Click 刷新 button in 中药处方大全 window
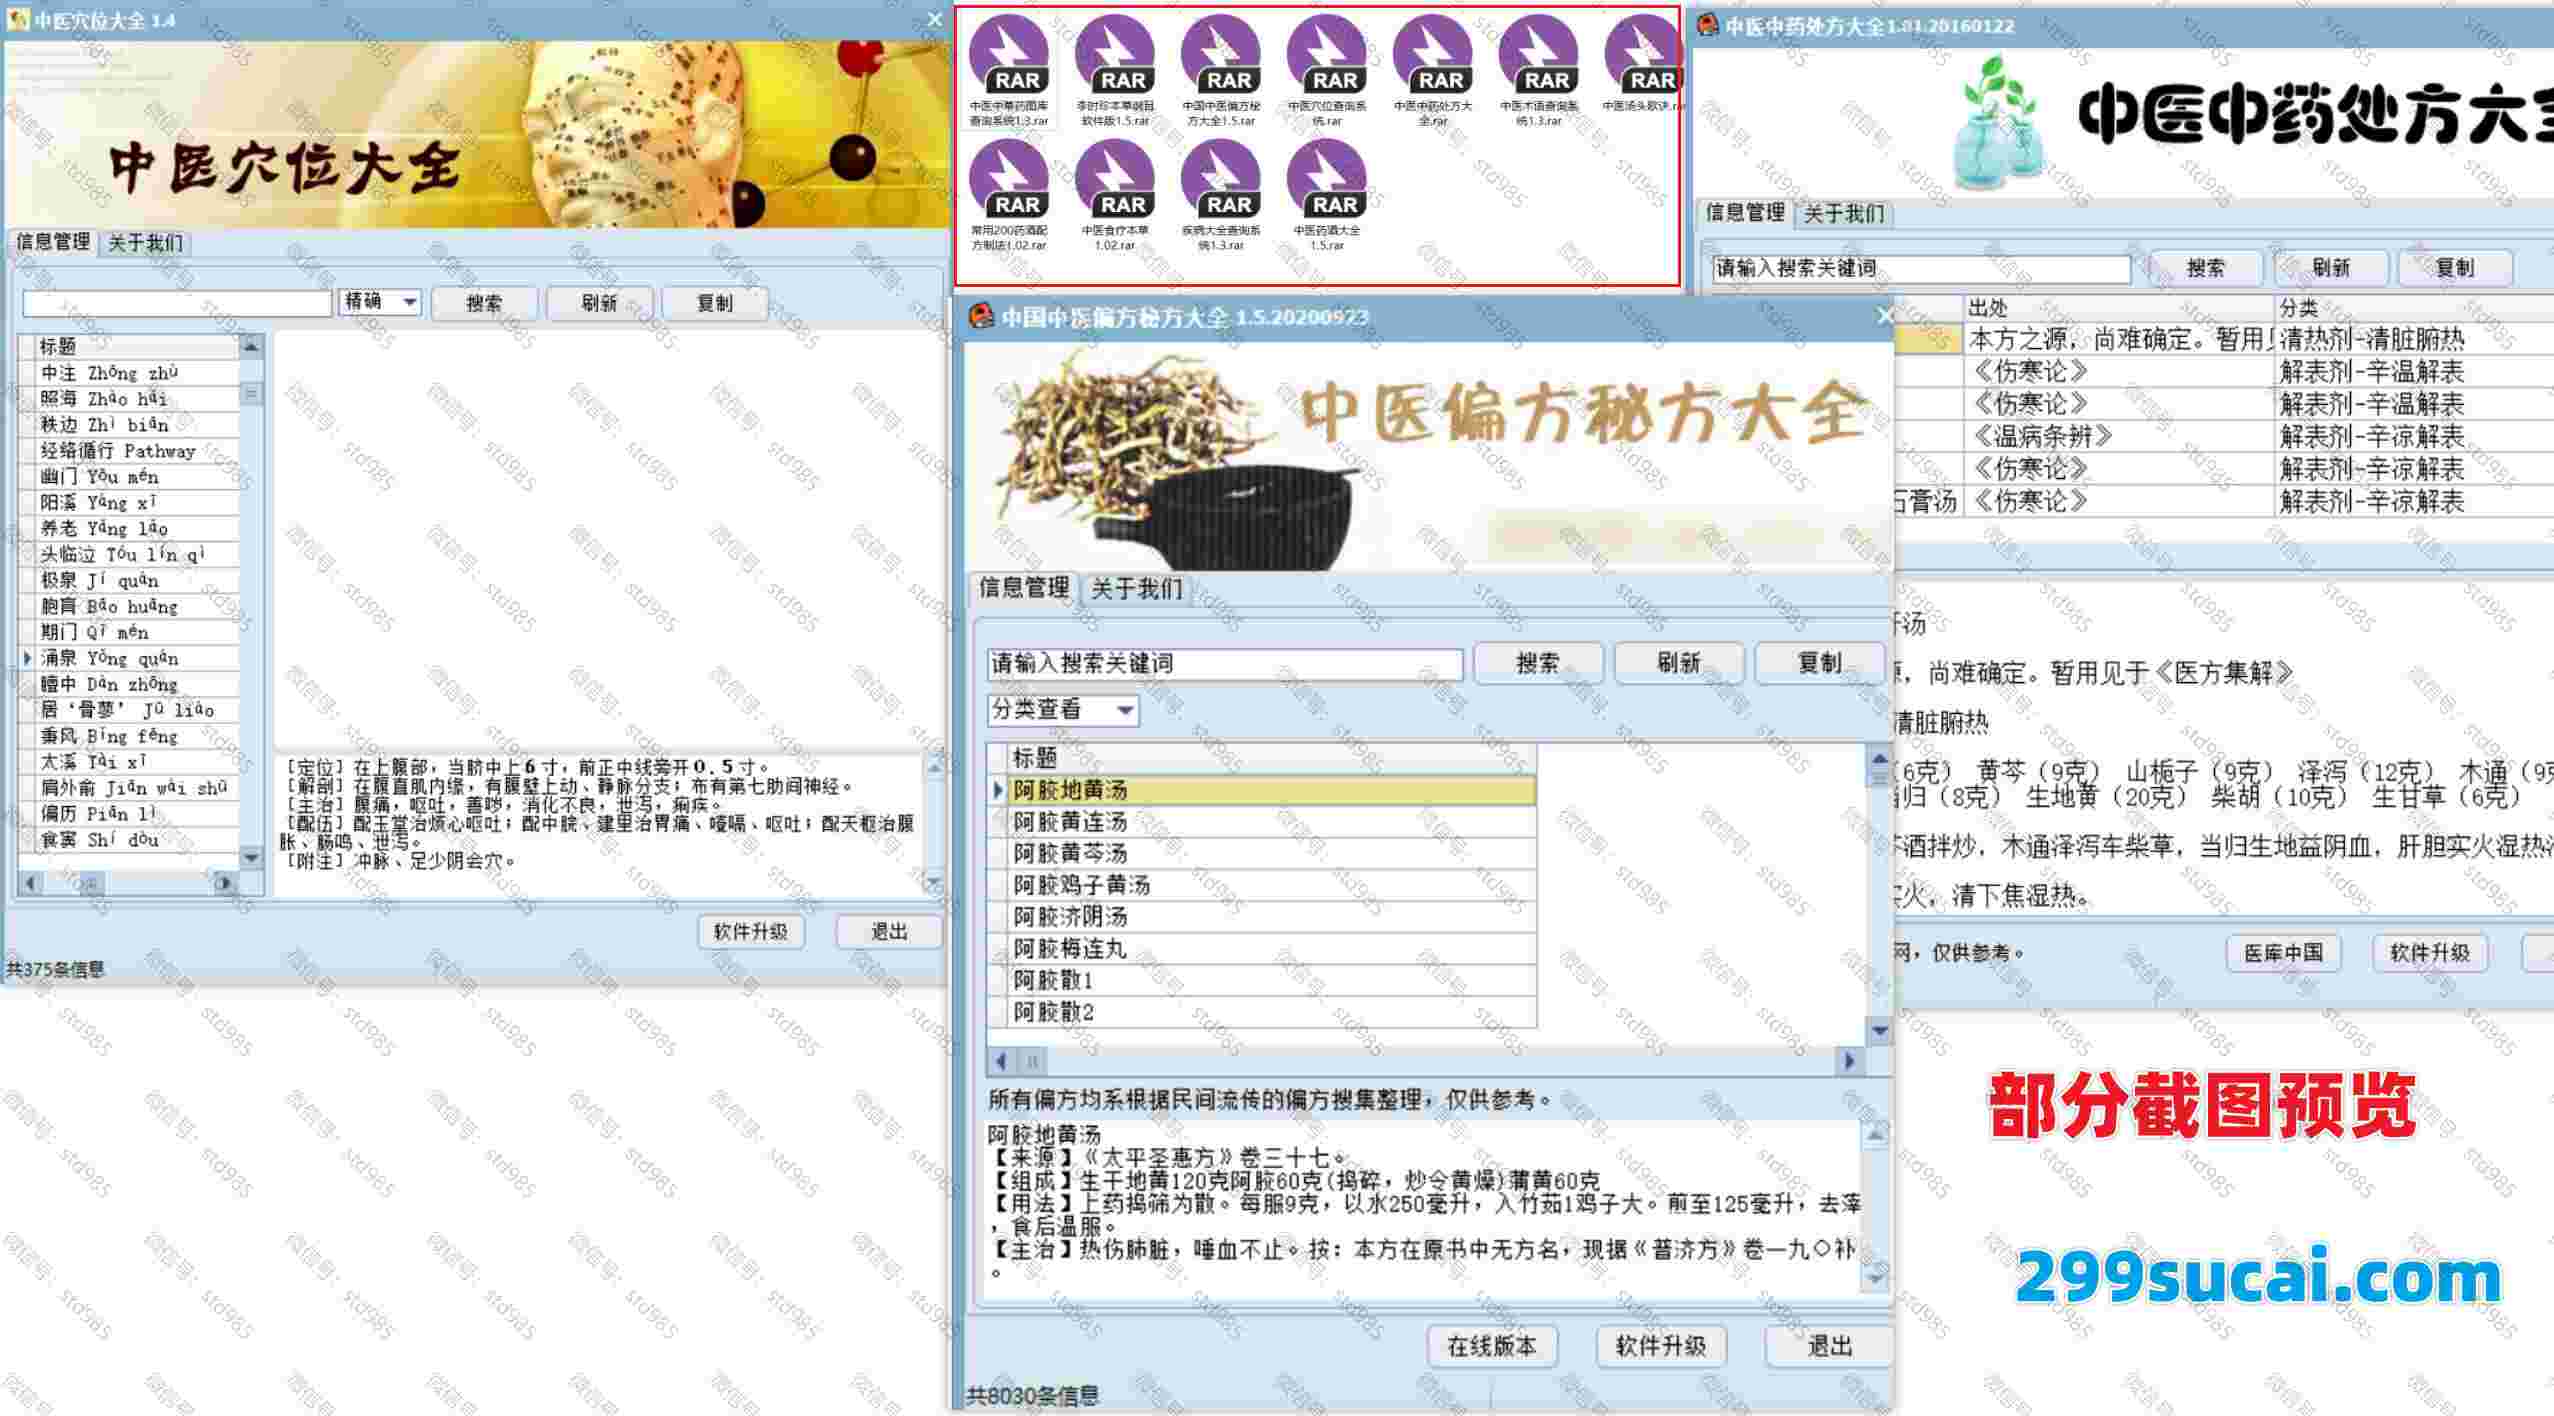 coord(2331,268)
